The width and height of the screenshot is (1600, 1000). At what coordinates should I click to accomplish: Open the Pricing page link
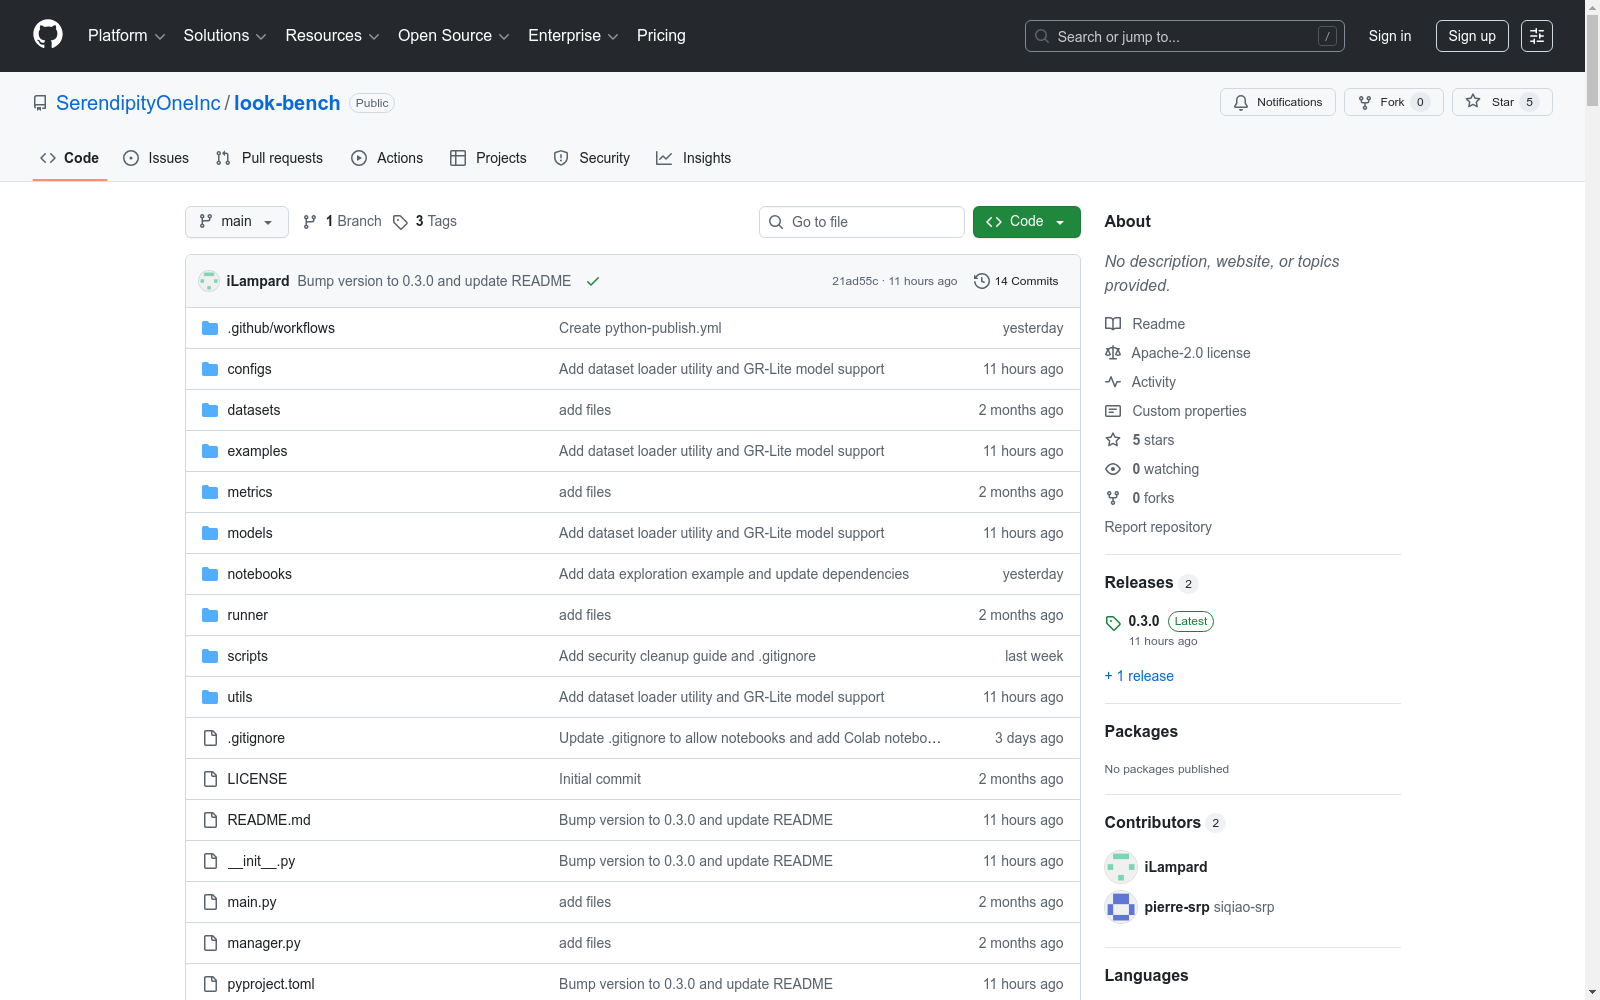pyautogui.click(x=661, y=36)
